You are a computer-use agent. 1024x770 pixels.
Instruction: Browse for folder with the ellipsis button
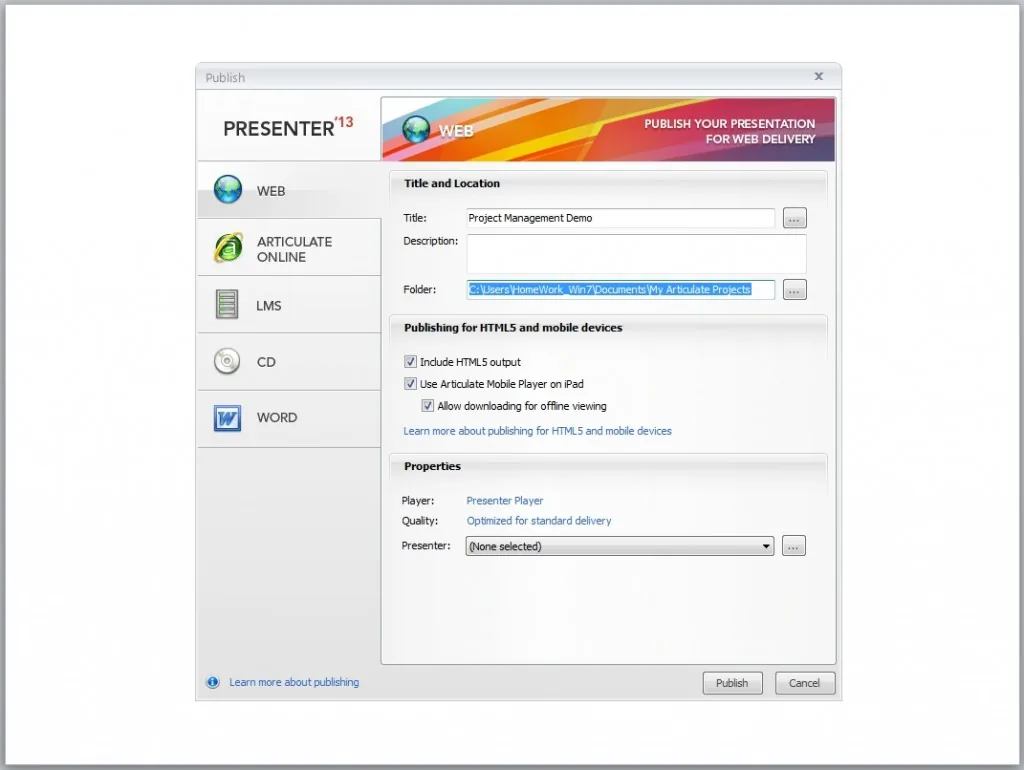(795, 289)
